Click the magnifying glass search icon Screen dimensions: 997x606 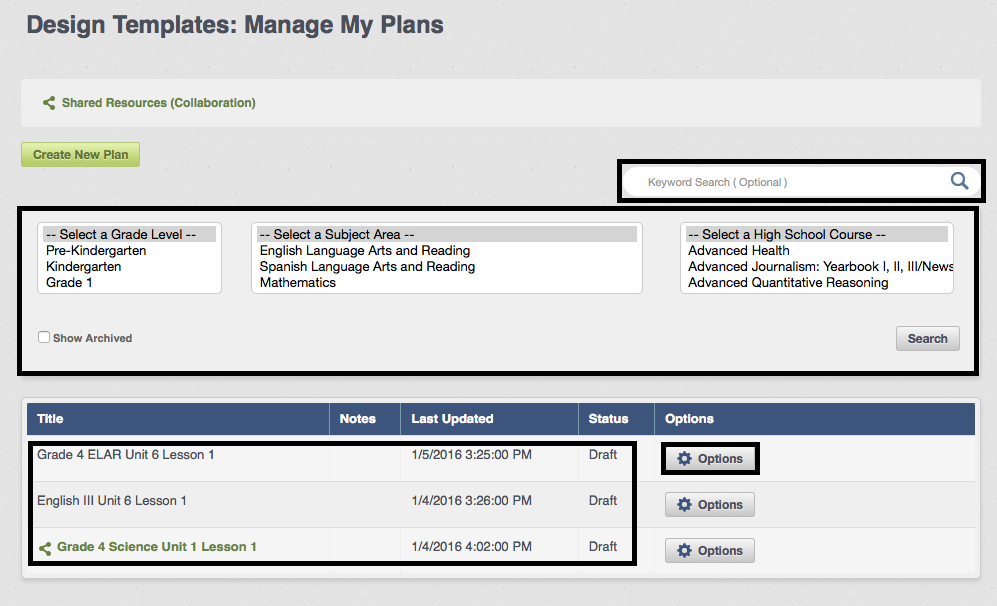[959, 181]
